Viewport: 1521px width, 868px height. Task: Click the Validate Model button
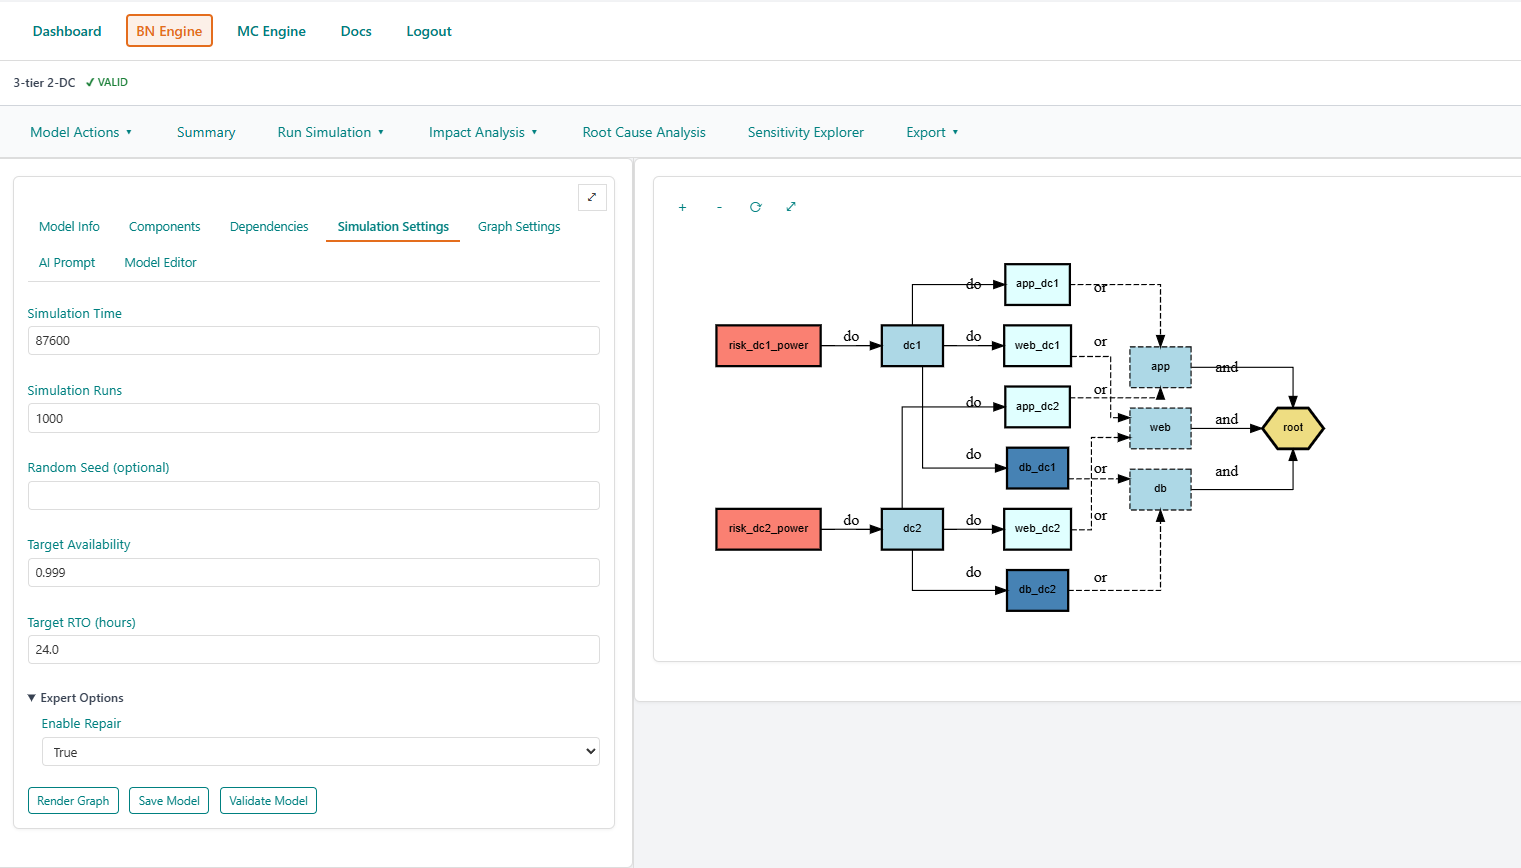268,801
